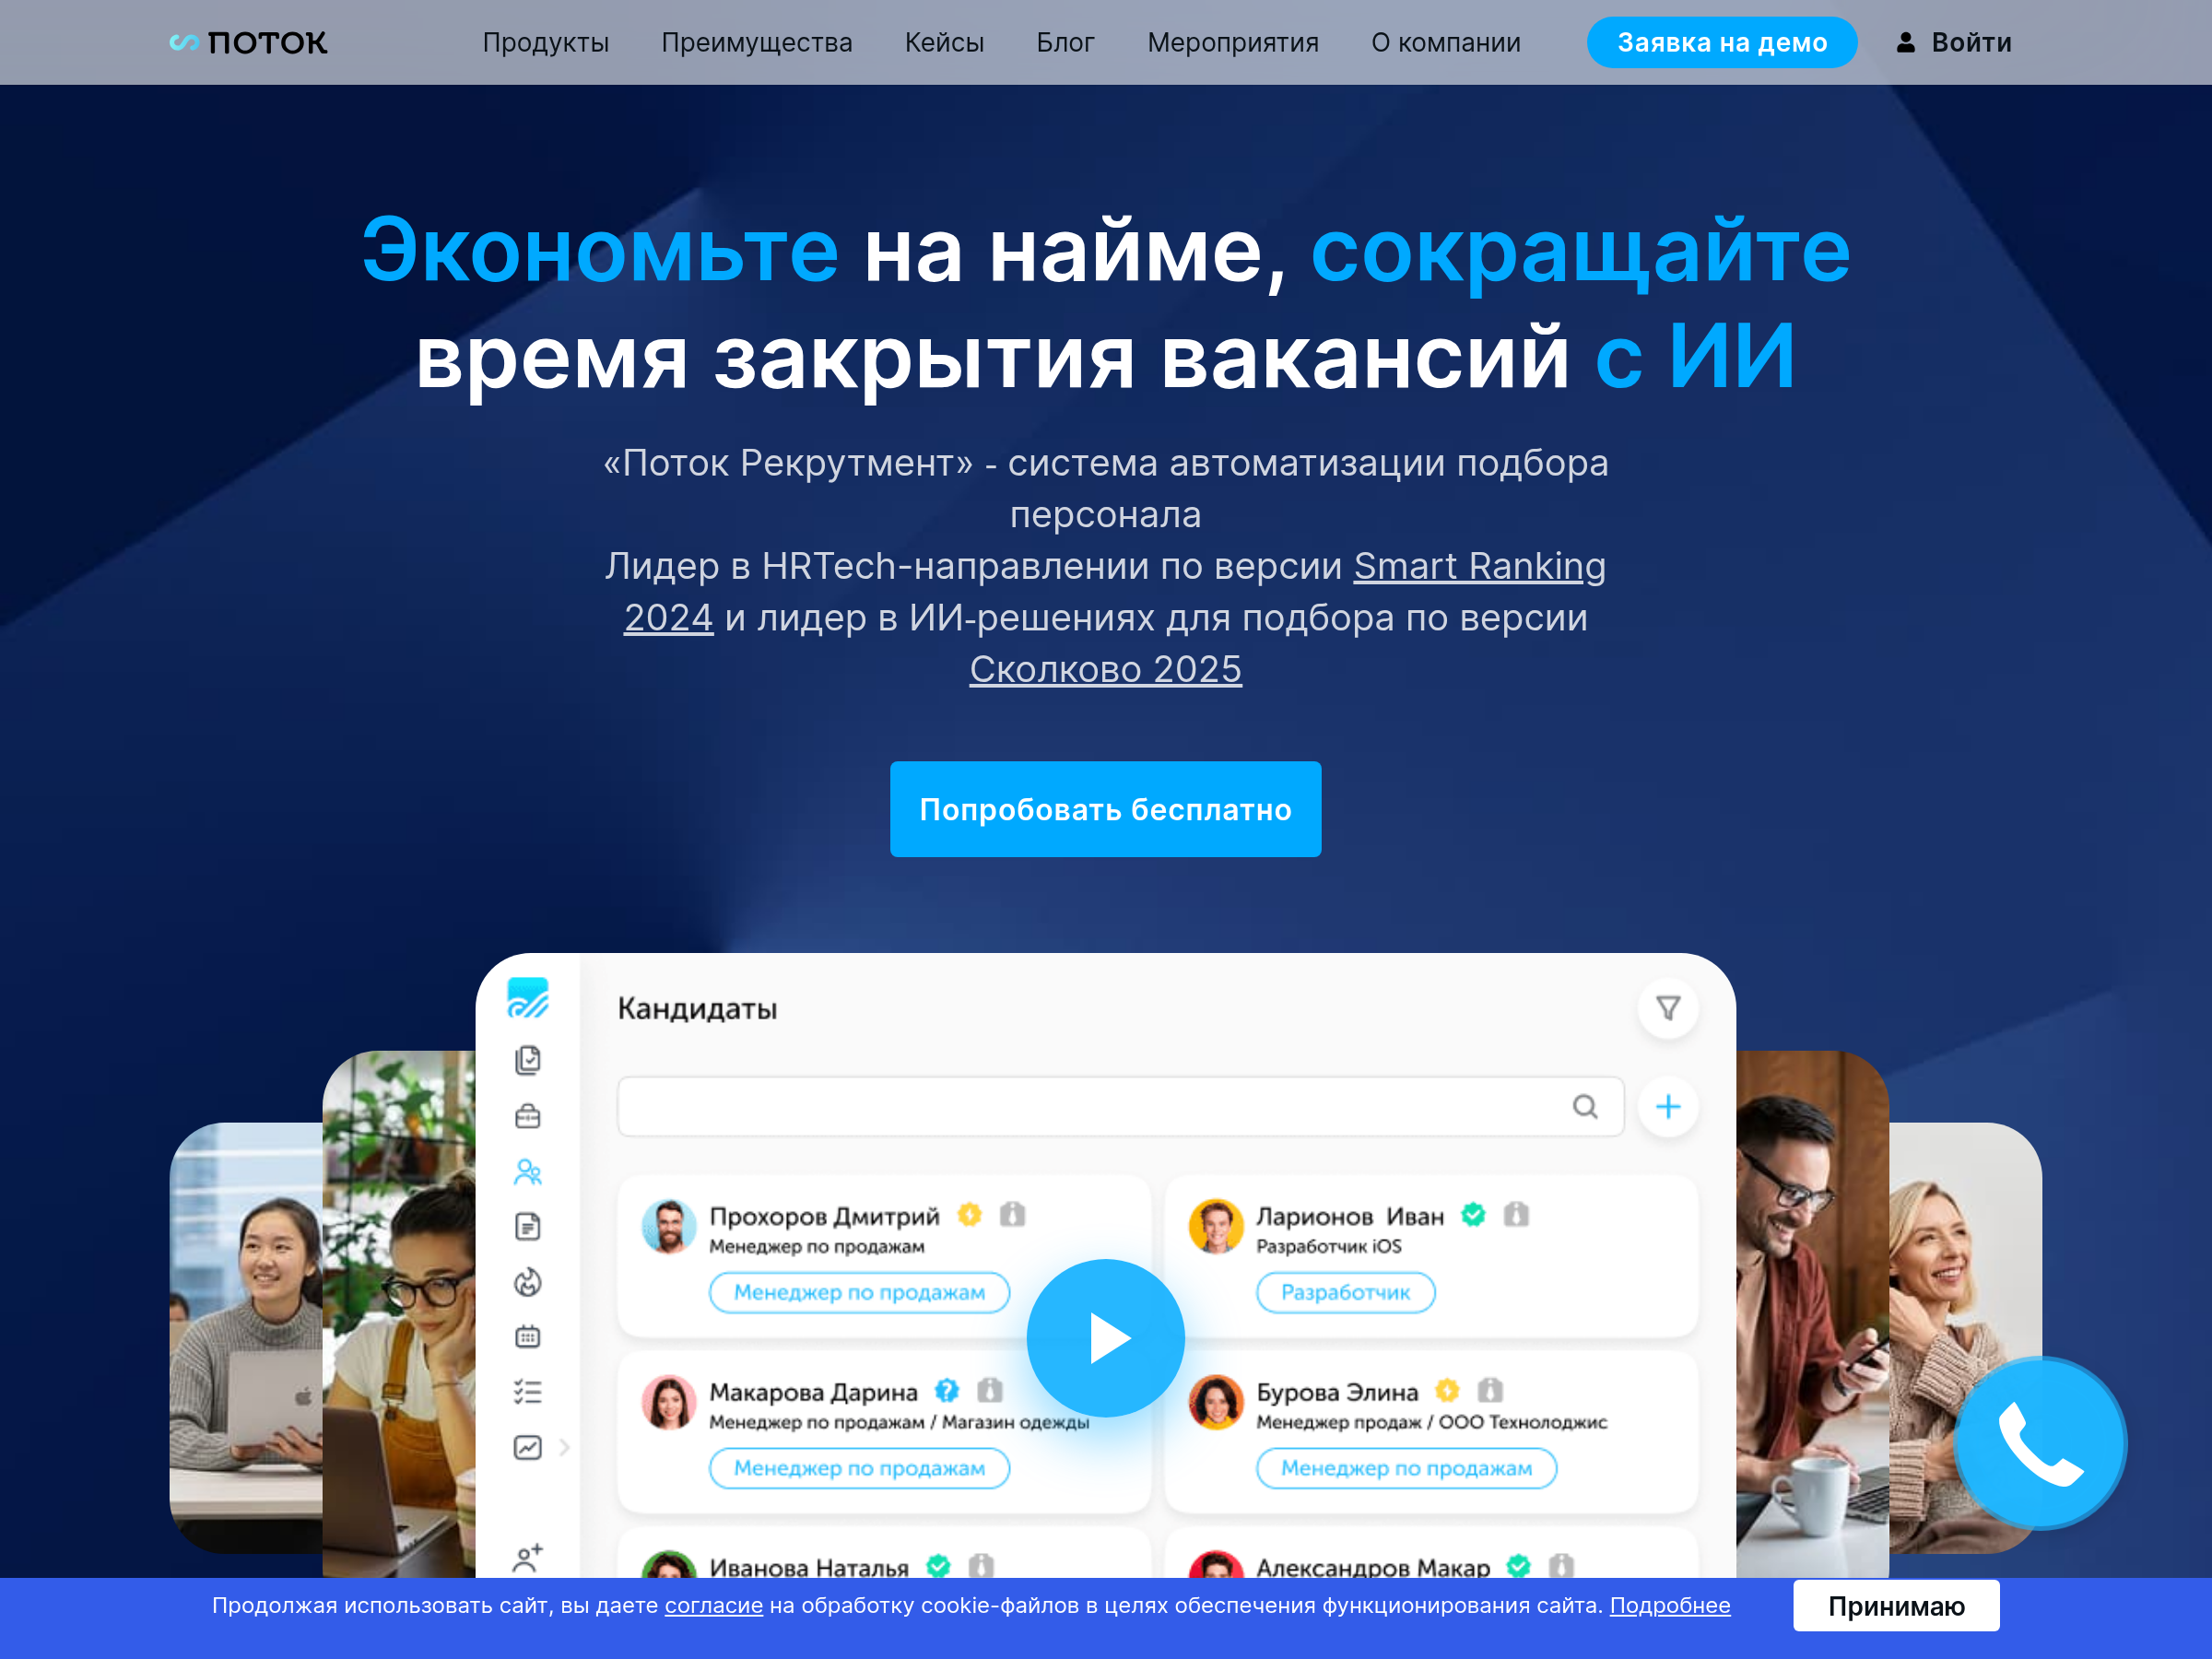Click Макарова Дарина's Менеджер по продажам tag
This screenshot has height=1659, width=2212.
(x=859, y=1468)
